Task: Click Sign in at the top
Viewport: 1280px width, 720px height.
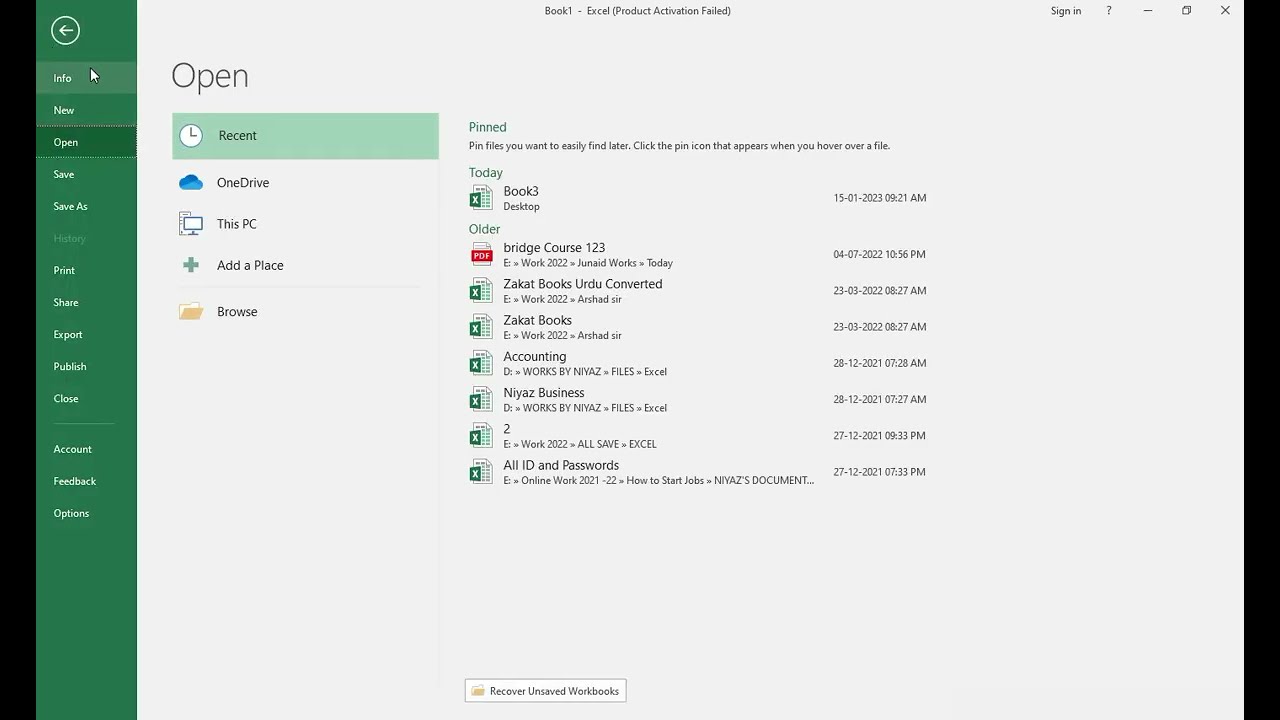Action: [x=1066, y=11]
